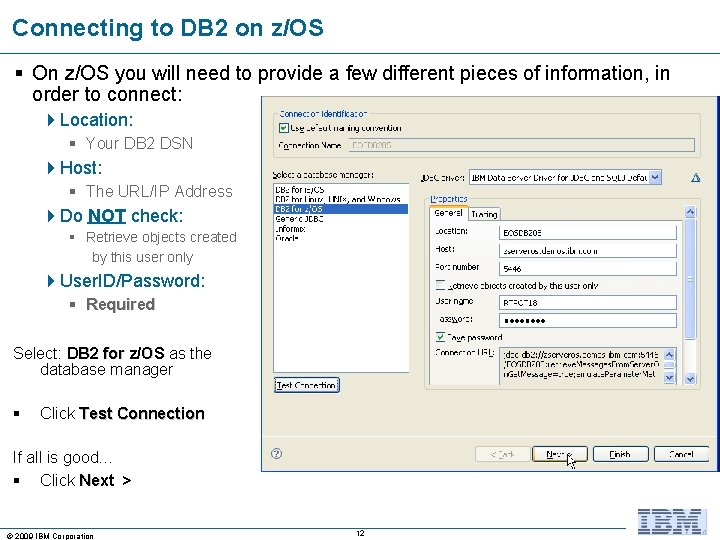Click the User name field
Image resolution: width=720 pixels, height=540 pixels.
[588, 303]
